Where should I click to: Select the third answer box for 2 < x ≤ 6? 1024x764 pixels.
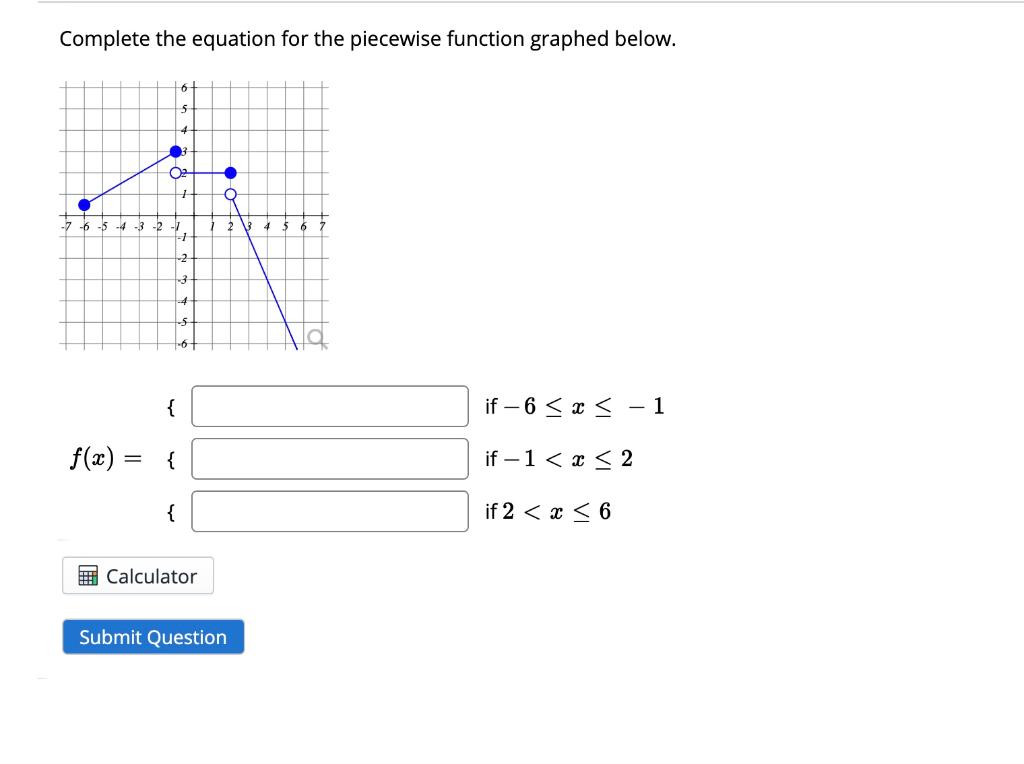[328, 510]
